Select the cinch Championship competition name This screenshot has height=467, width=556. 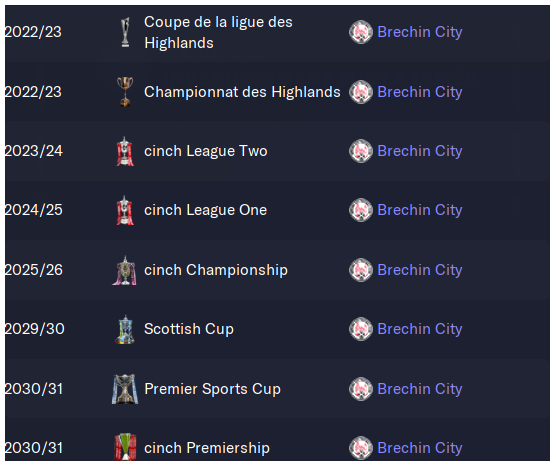216,270
